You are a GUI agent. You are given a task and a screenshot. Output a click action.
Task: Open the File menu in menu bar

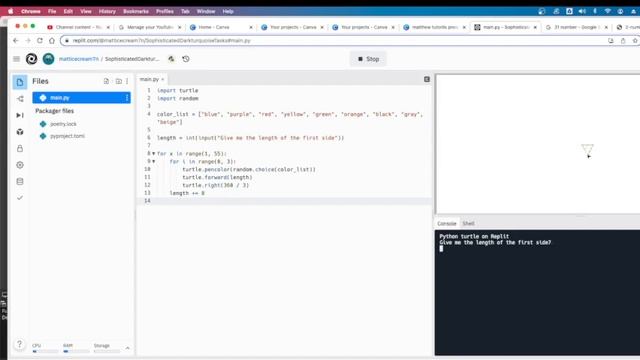pos(52,11)
